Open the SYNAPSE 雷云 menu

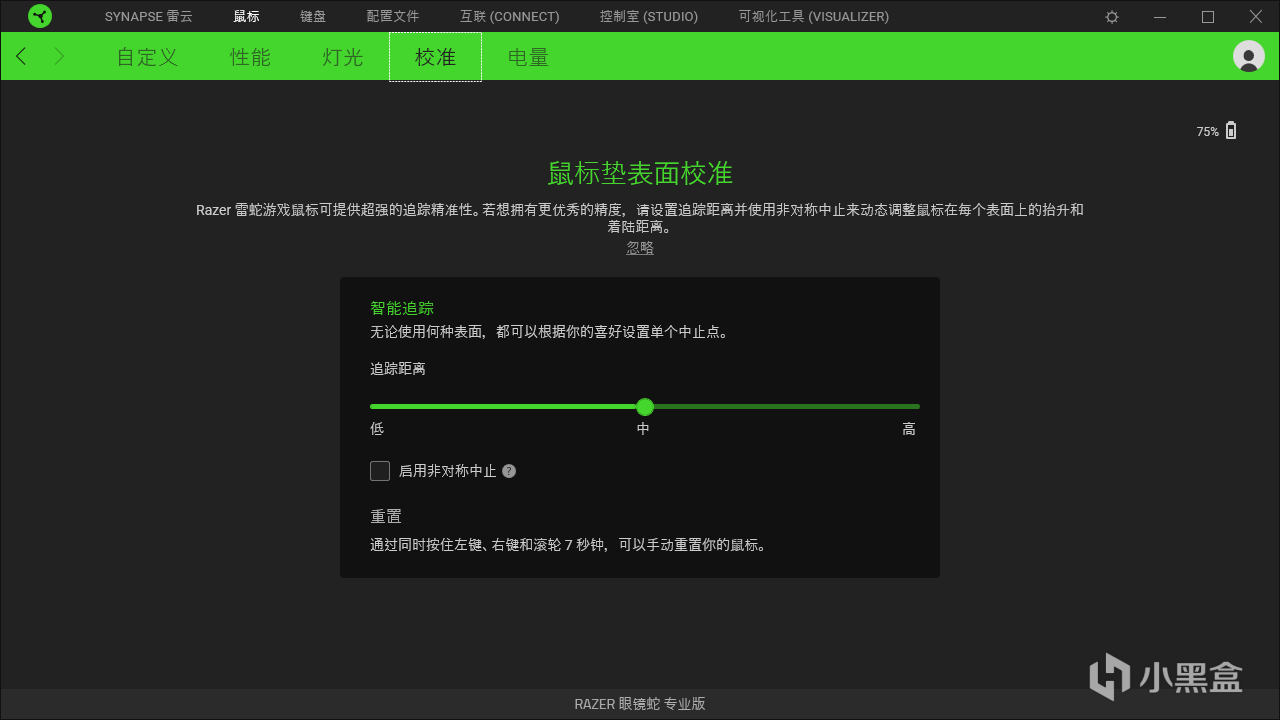149,17
